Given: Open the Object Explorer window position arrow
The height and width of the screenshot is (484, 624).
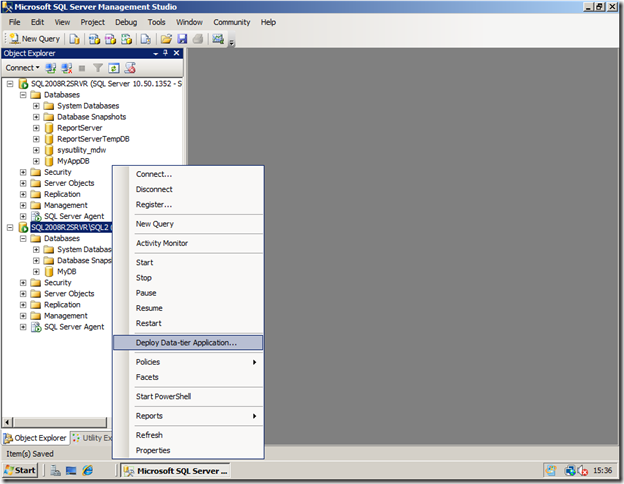Looking at the screenshot, I should click(156, 53).
